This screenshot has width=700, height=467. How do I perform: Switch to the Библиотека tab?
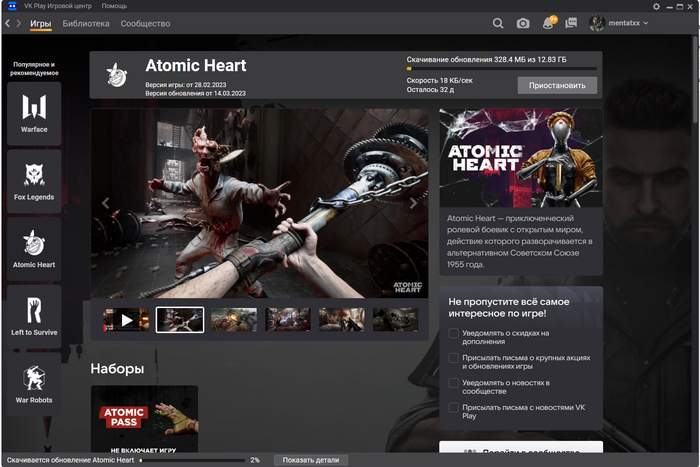coord(86,24)
